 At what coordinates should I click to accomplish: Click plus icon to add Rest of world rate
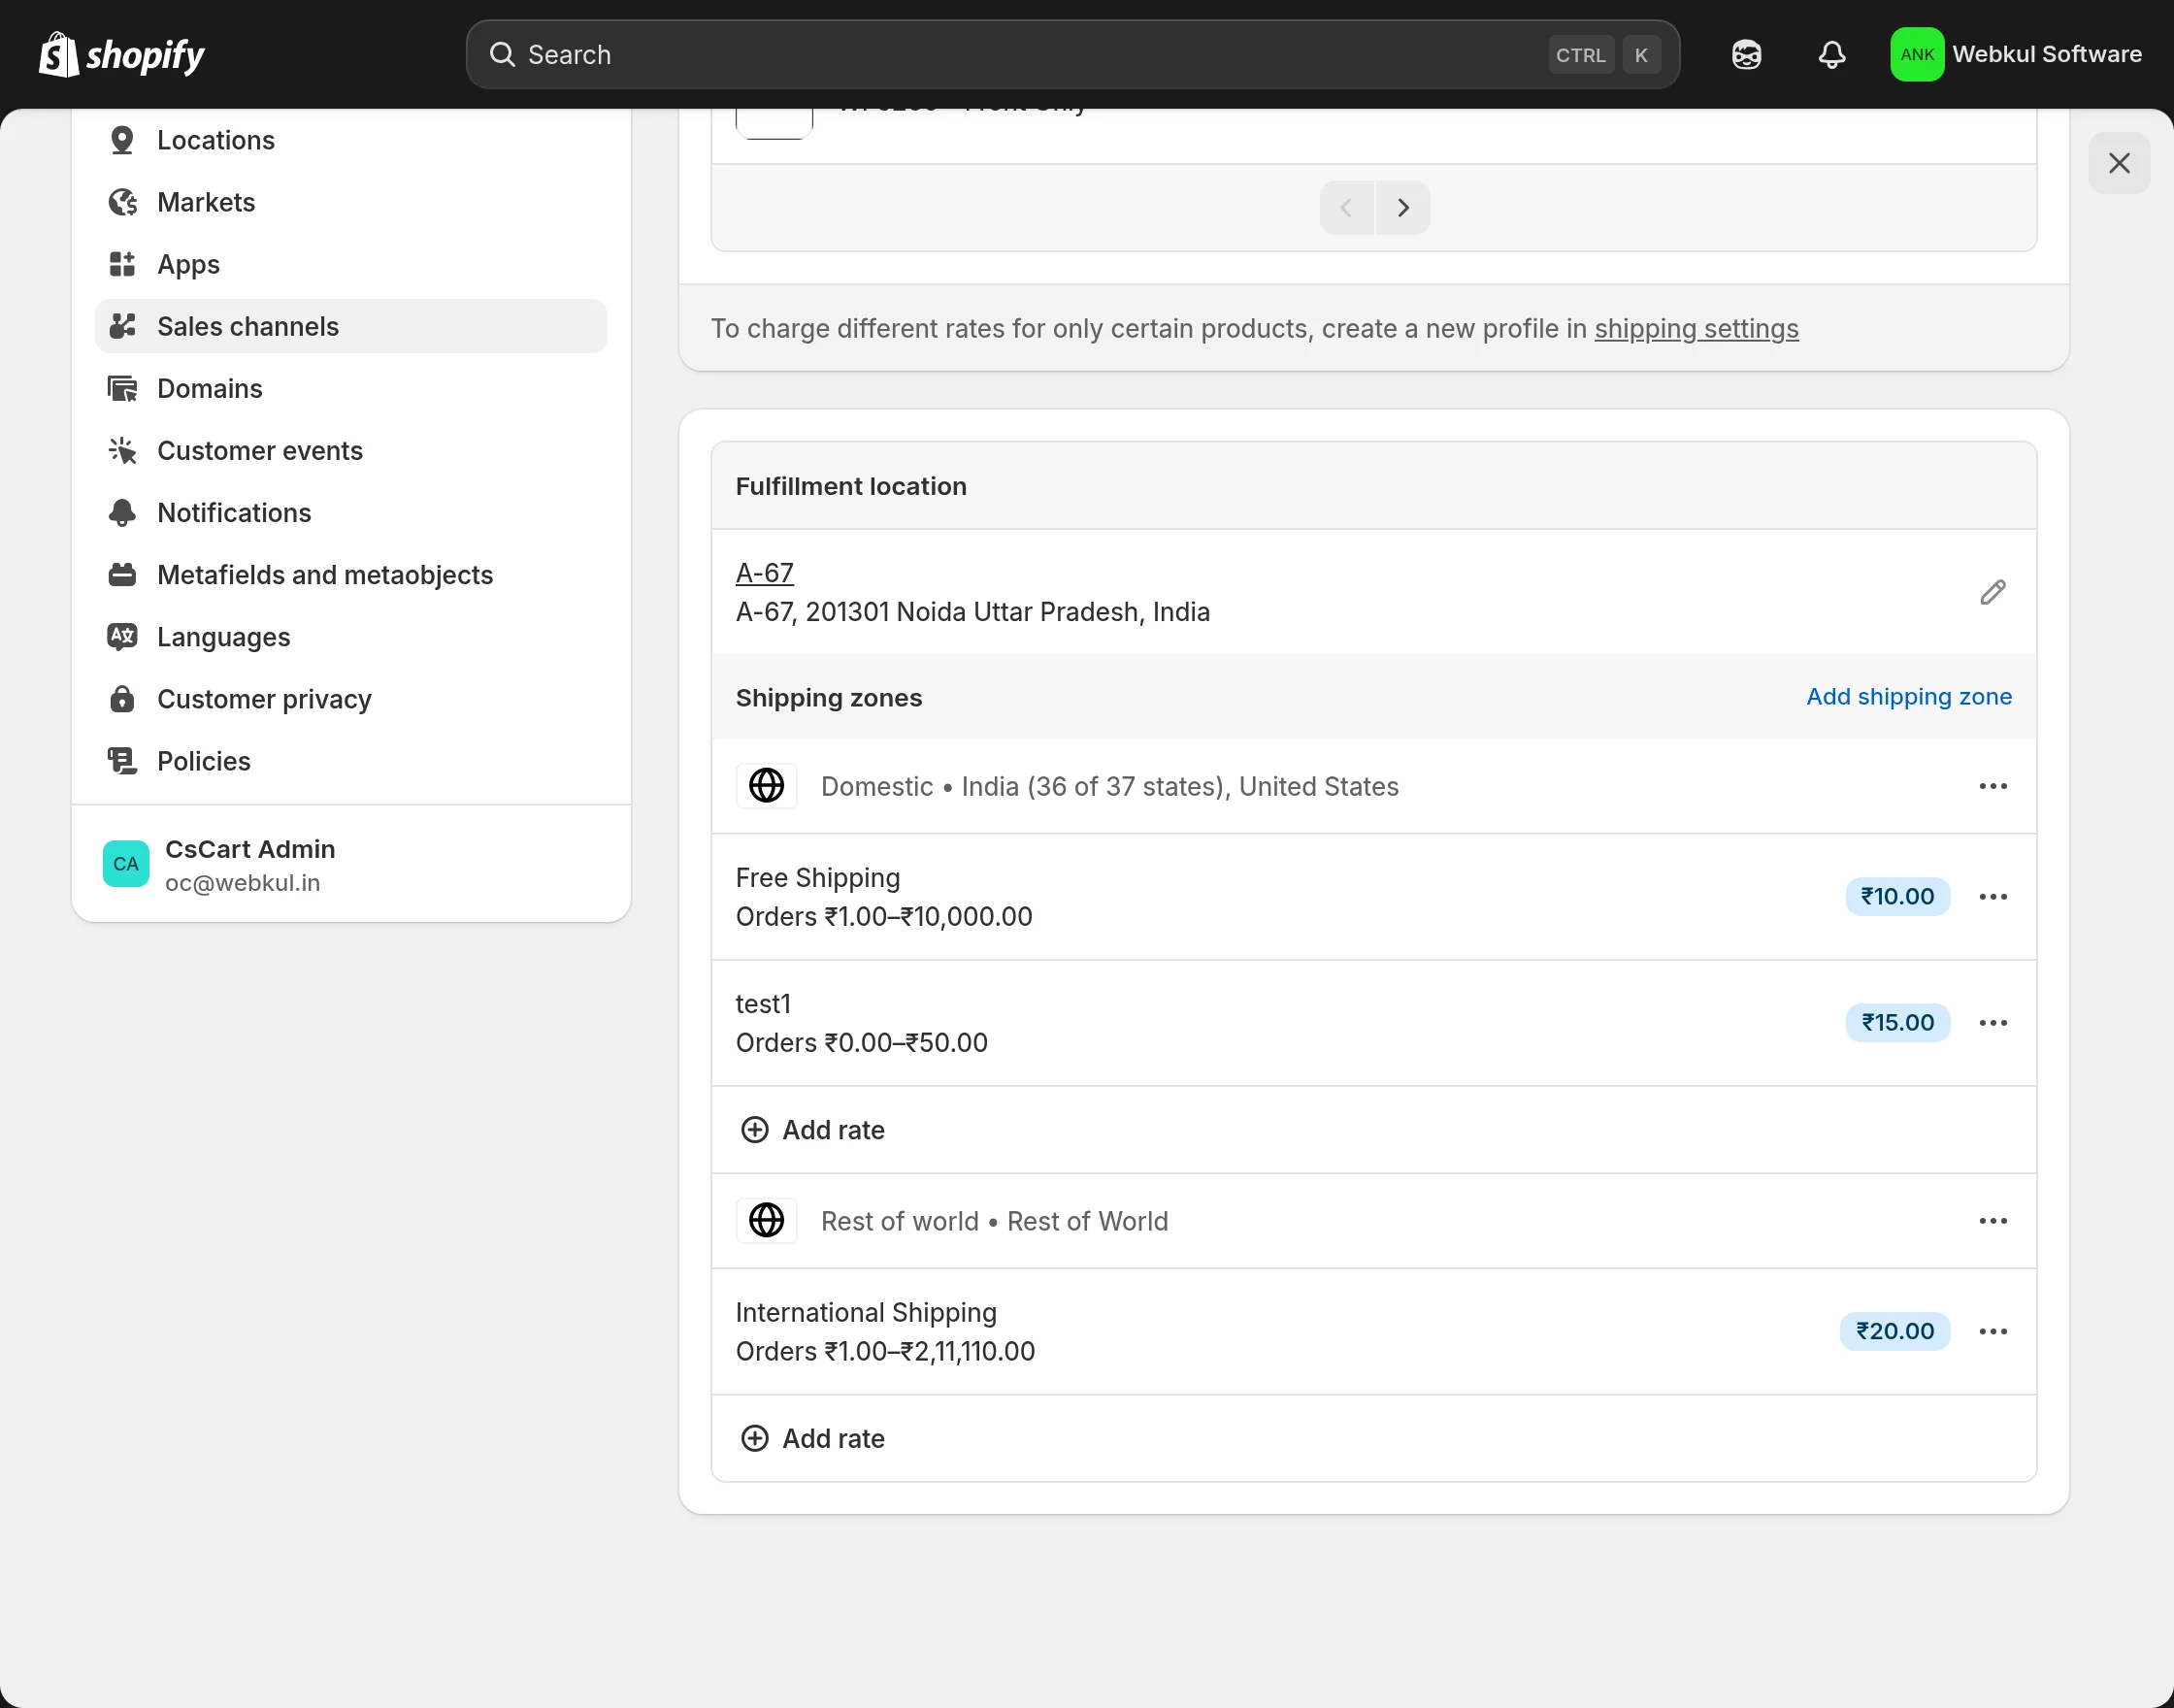754,1438
